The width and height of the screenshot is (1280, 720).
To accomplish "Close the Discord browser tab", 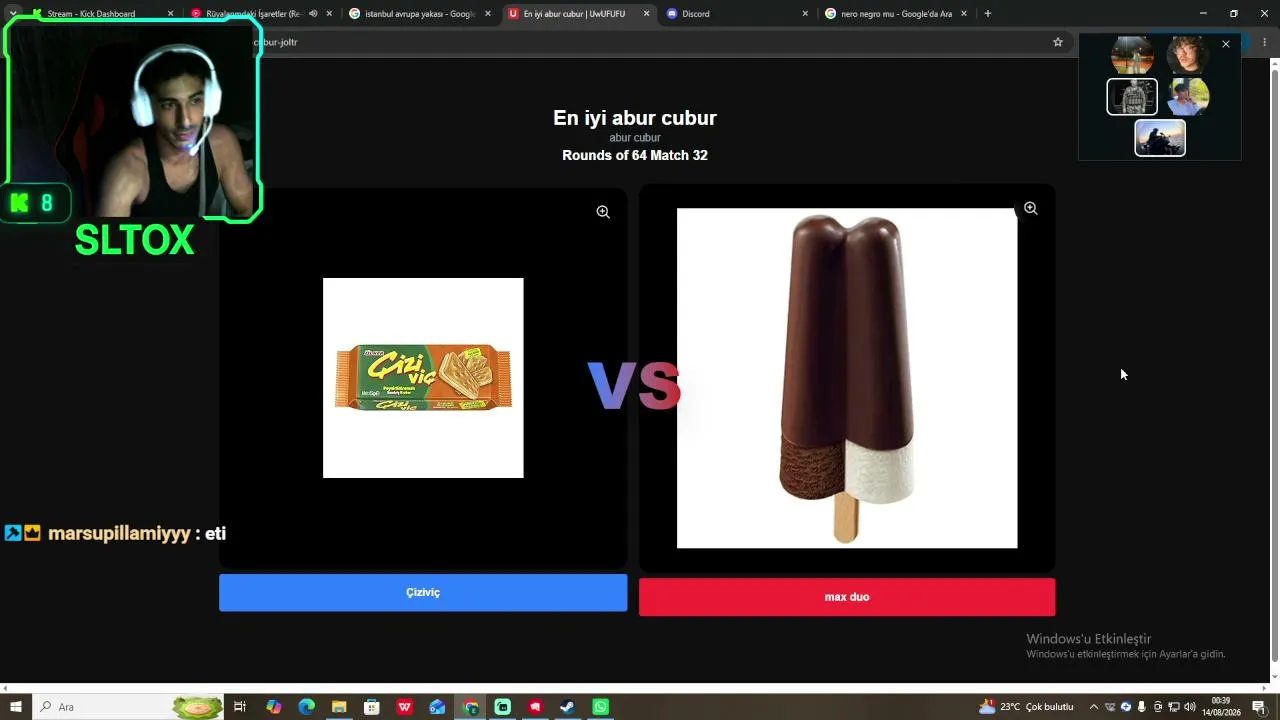I will tap(805, 14).
